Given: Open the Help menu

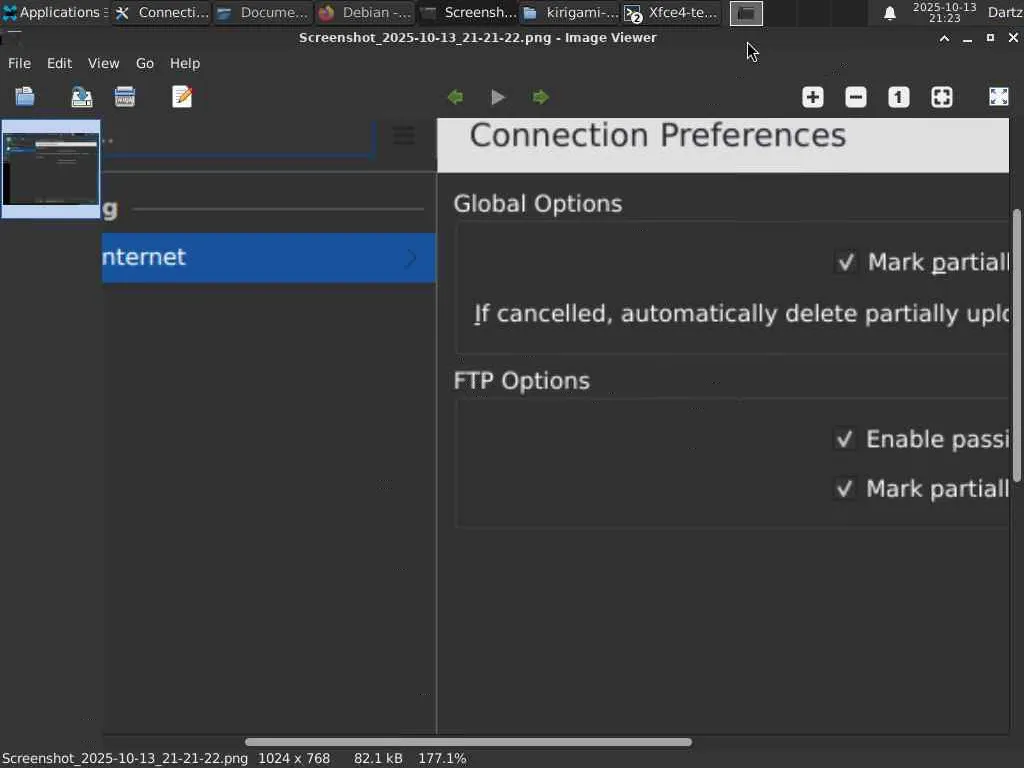Looking at the screenshot, I should pos(185,63).
